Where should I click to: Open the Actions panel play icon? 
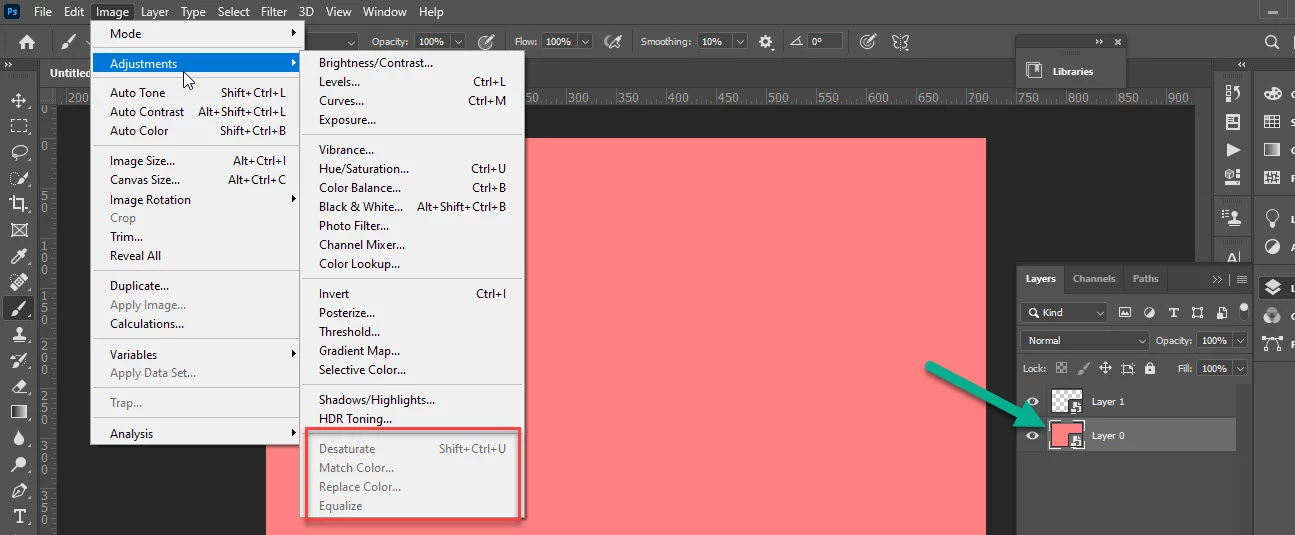pyautogui.click(x=1233, y=150)
